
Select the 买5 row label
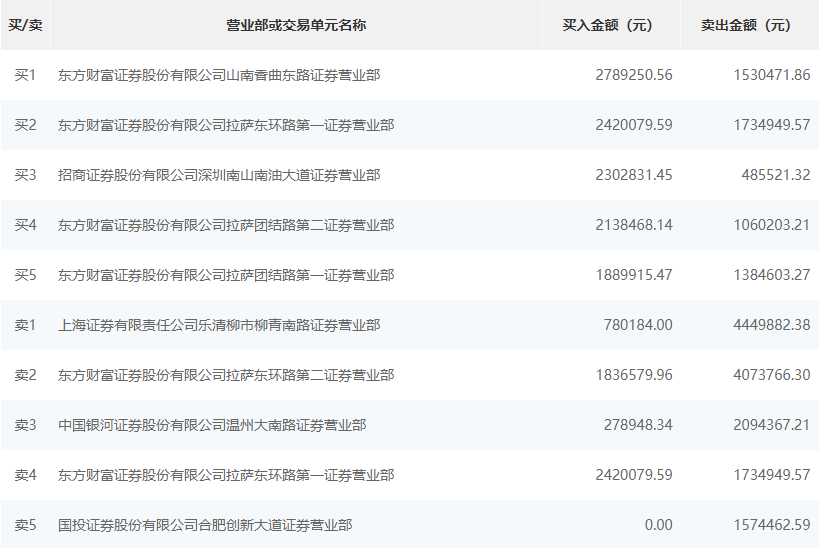click(25, 275)
